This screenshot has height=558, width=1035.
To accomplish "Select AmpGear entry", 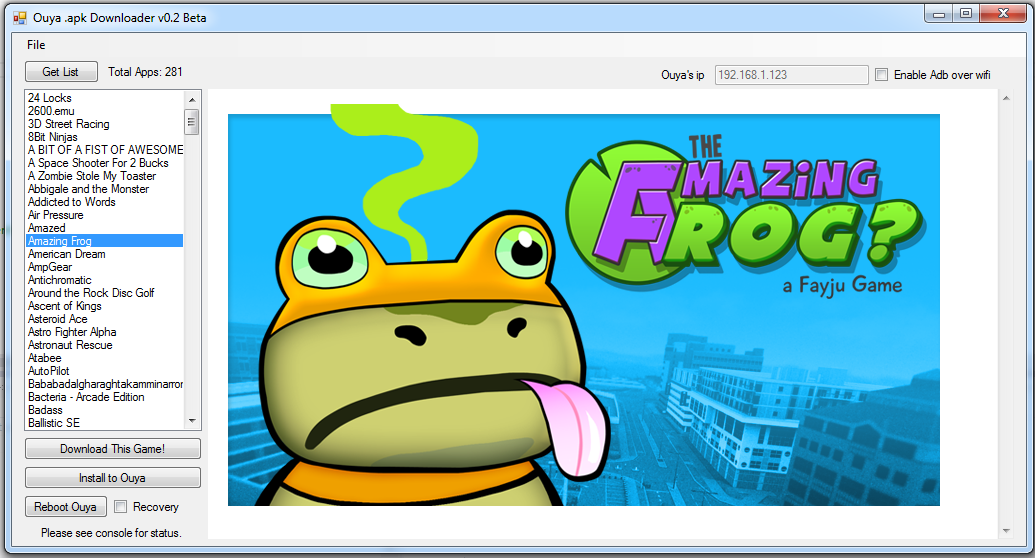I will [x=104, y=267].
